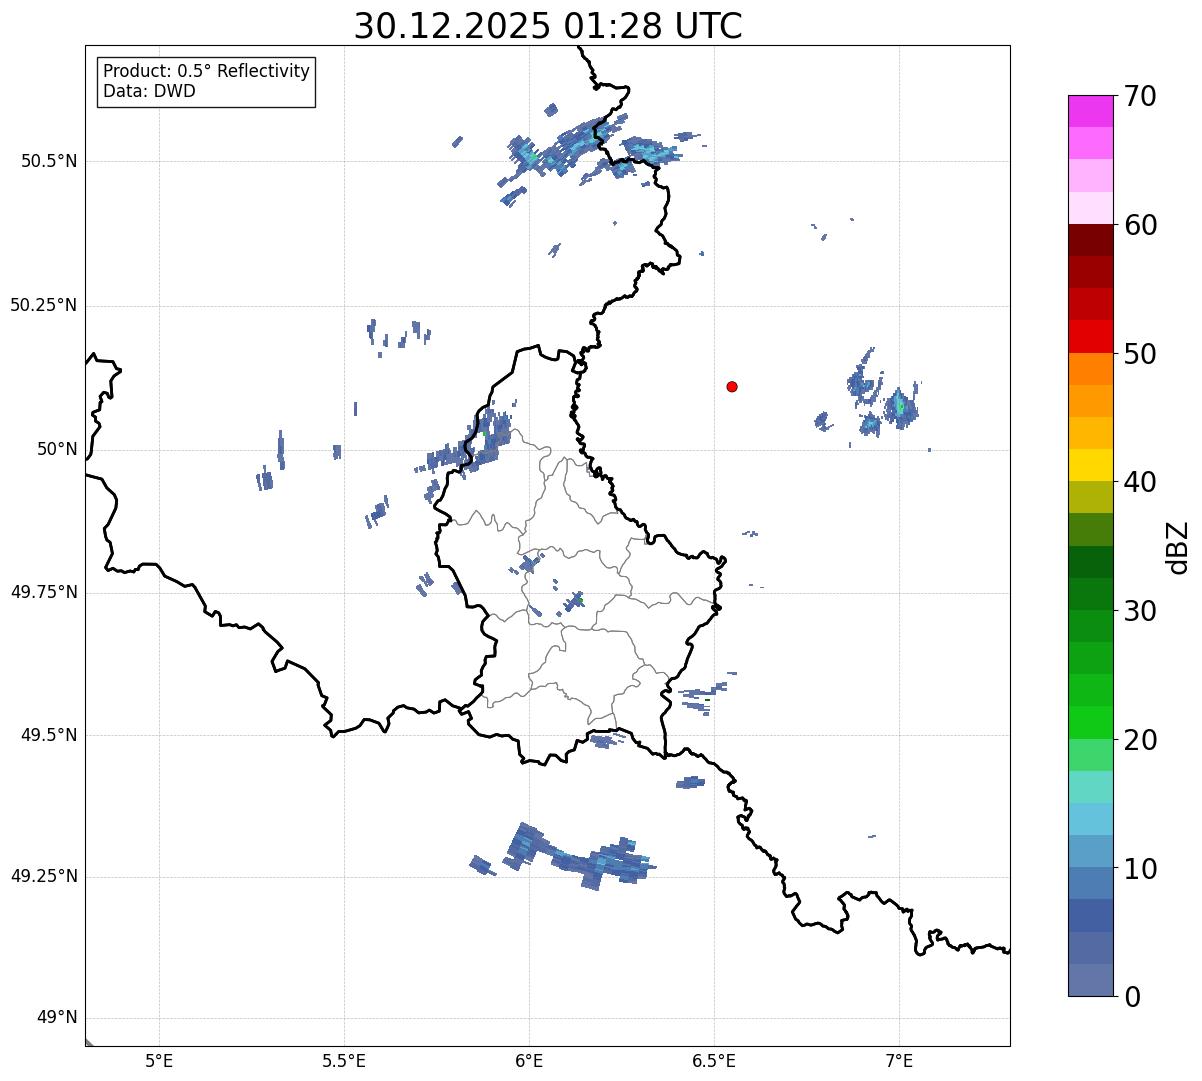The image size is (1202, 1081).
Task: Click the bright green colorbar segment above 20
Action: pos(1090,722)
